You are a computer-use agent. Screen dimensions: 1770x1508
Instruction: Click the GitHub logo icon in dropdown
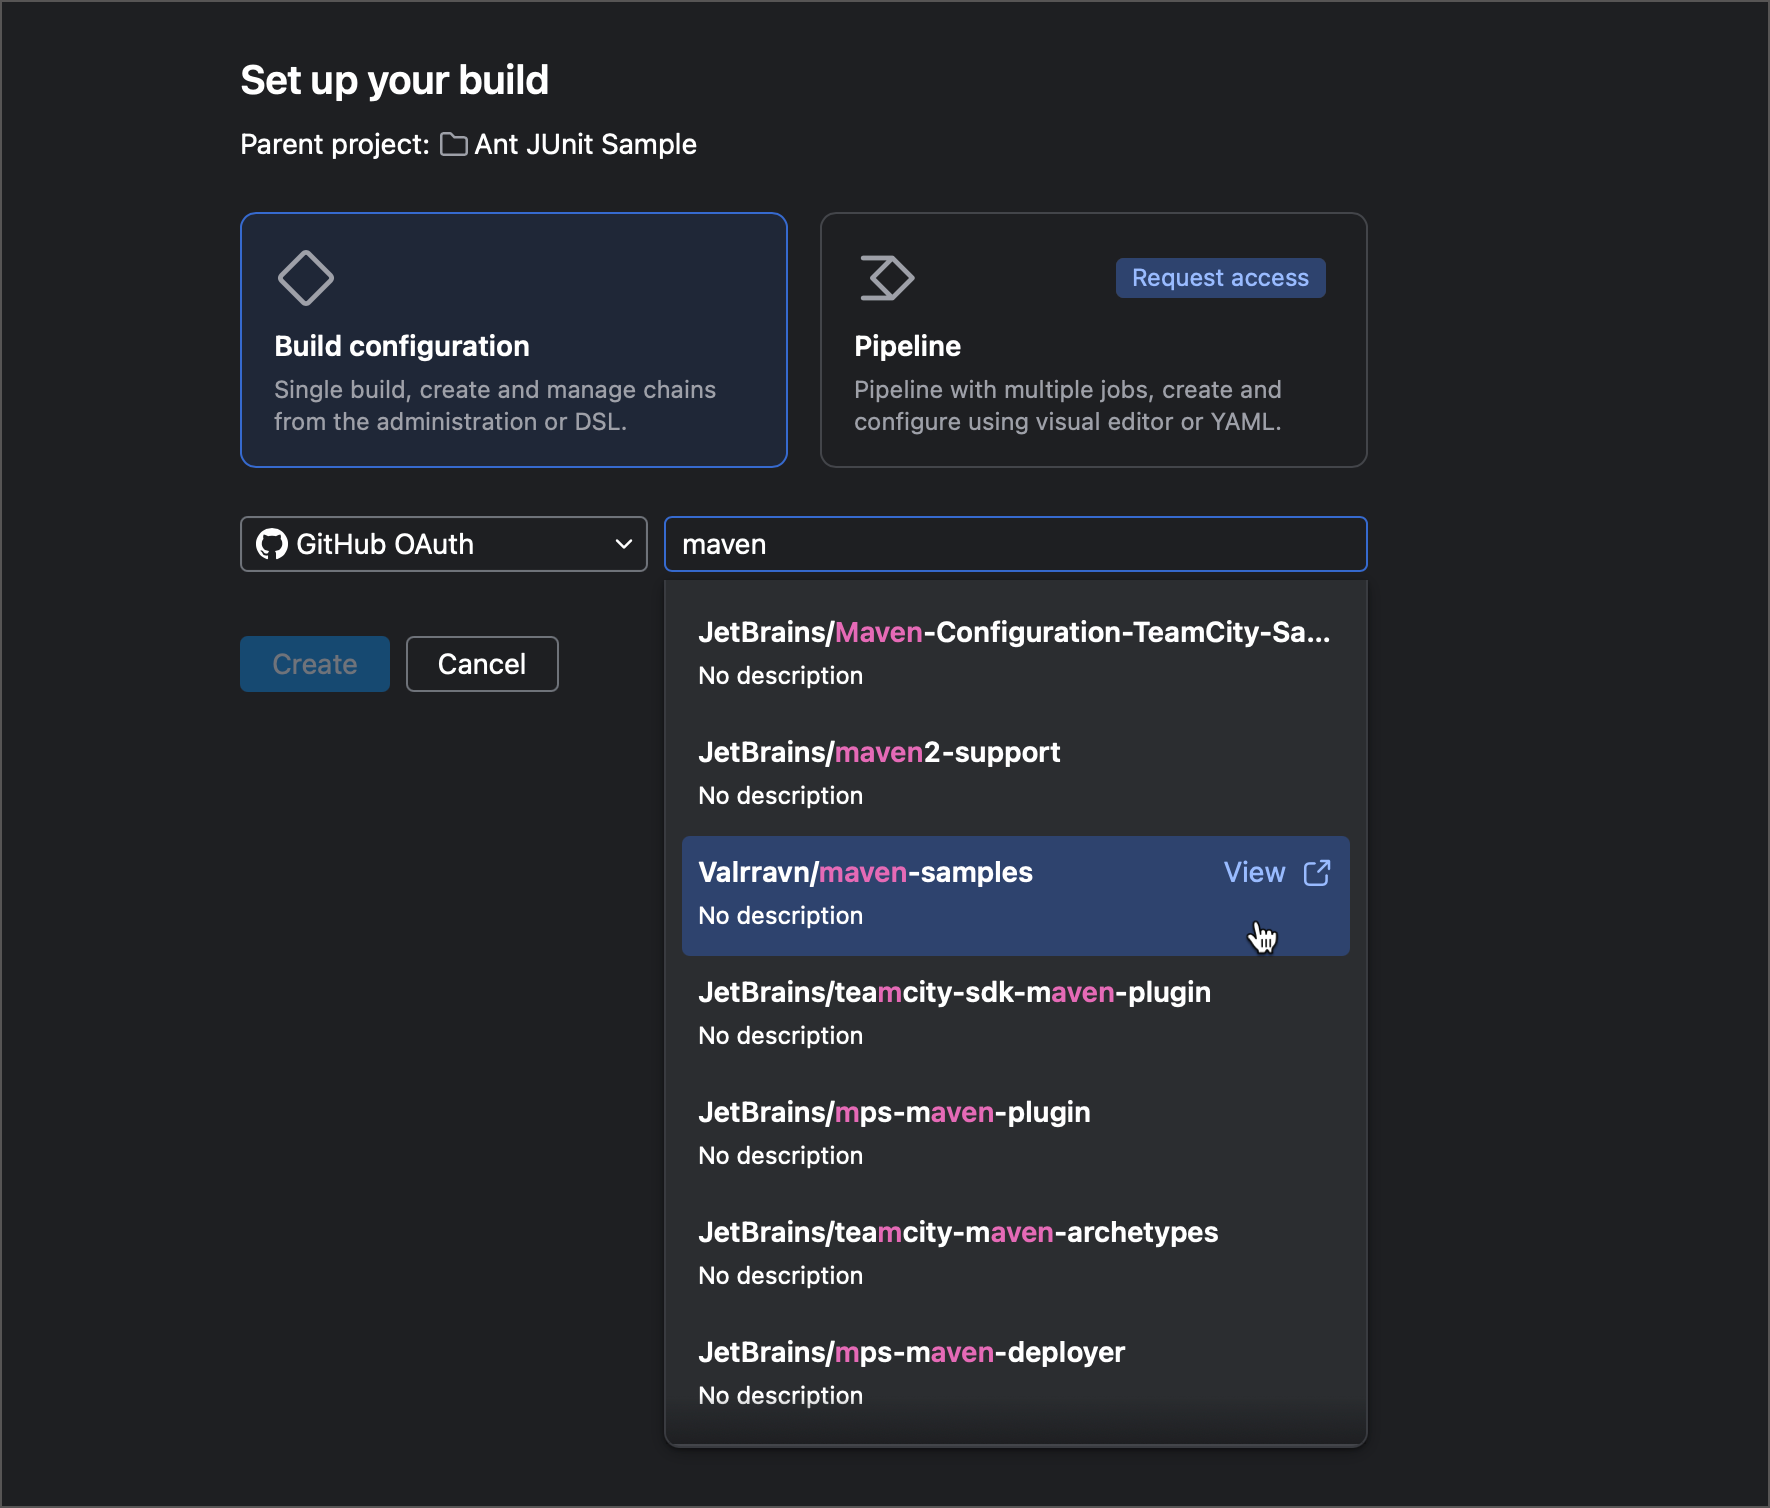[x=271, y=544]
